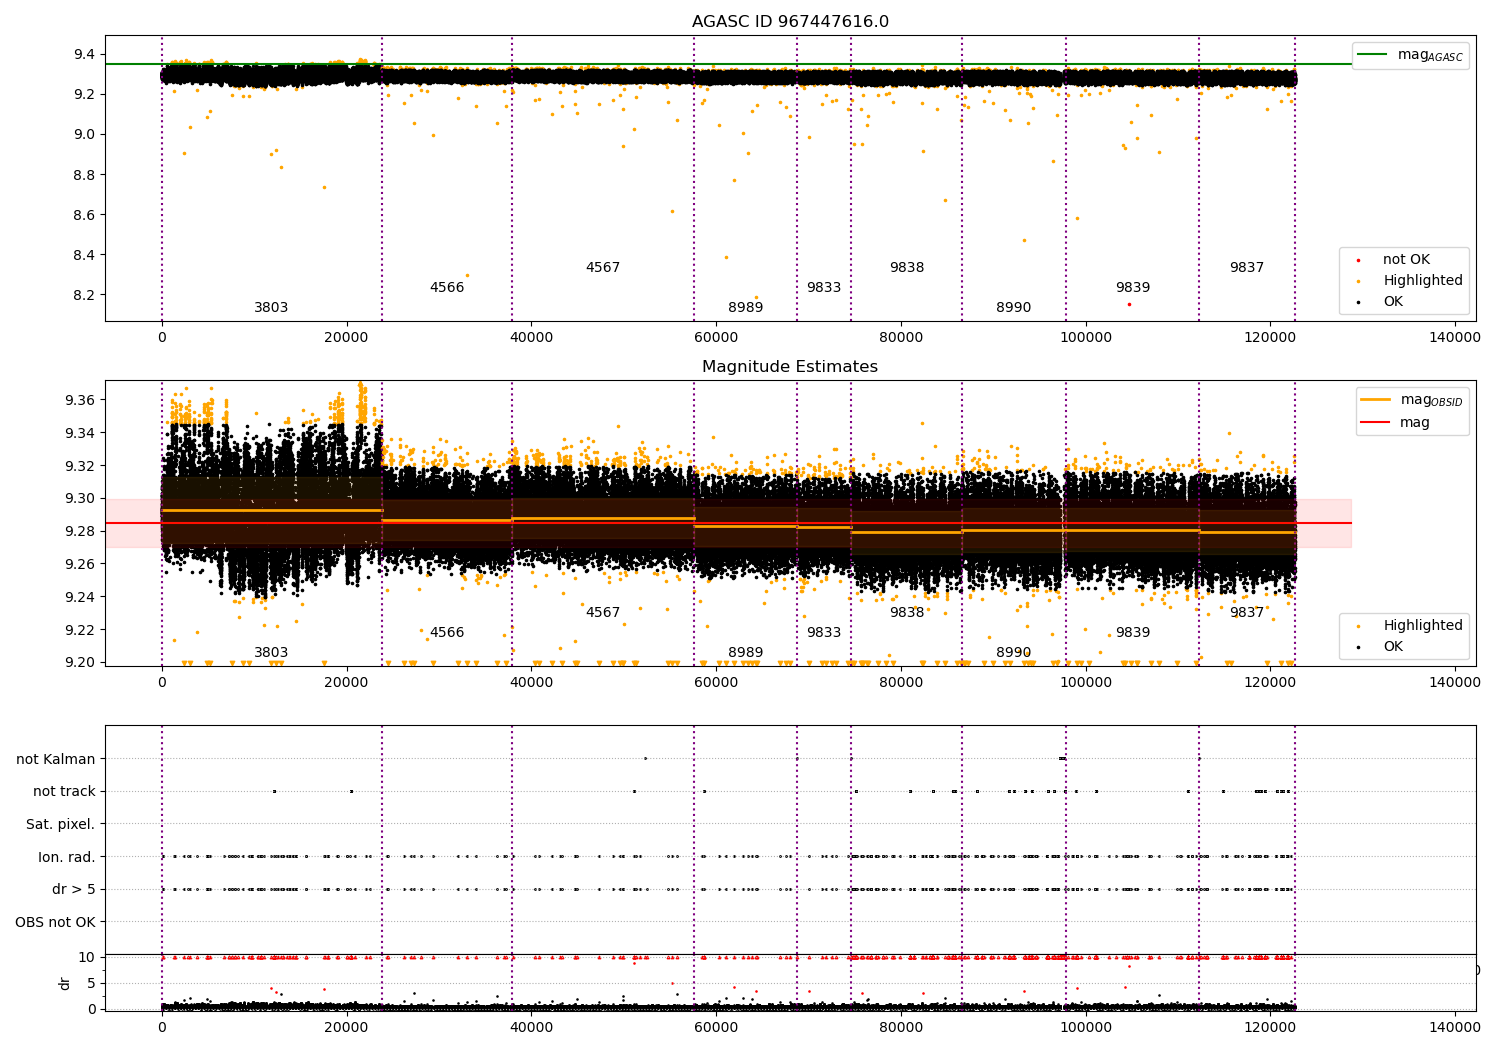Select the 'dr > 5' row label
1500x1050 pixels.
coord(74,890)
